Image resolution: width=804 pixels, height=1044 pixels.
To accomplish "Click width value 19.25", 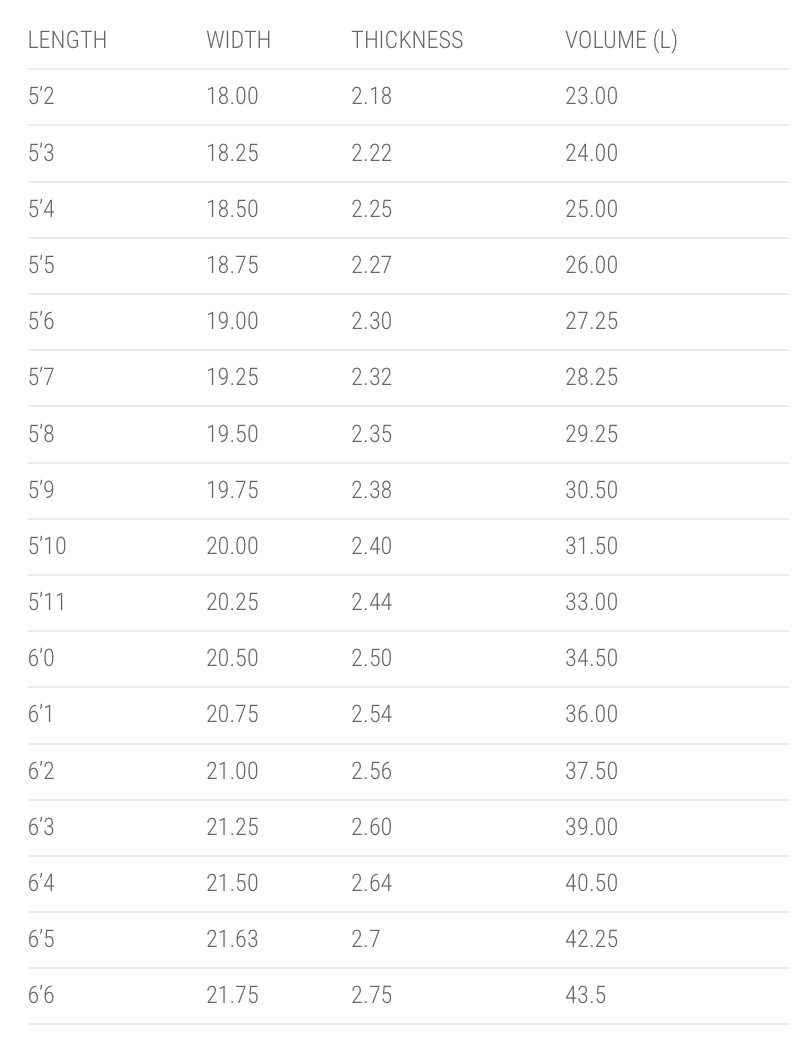I will point(232,377).
